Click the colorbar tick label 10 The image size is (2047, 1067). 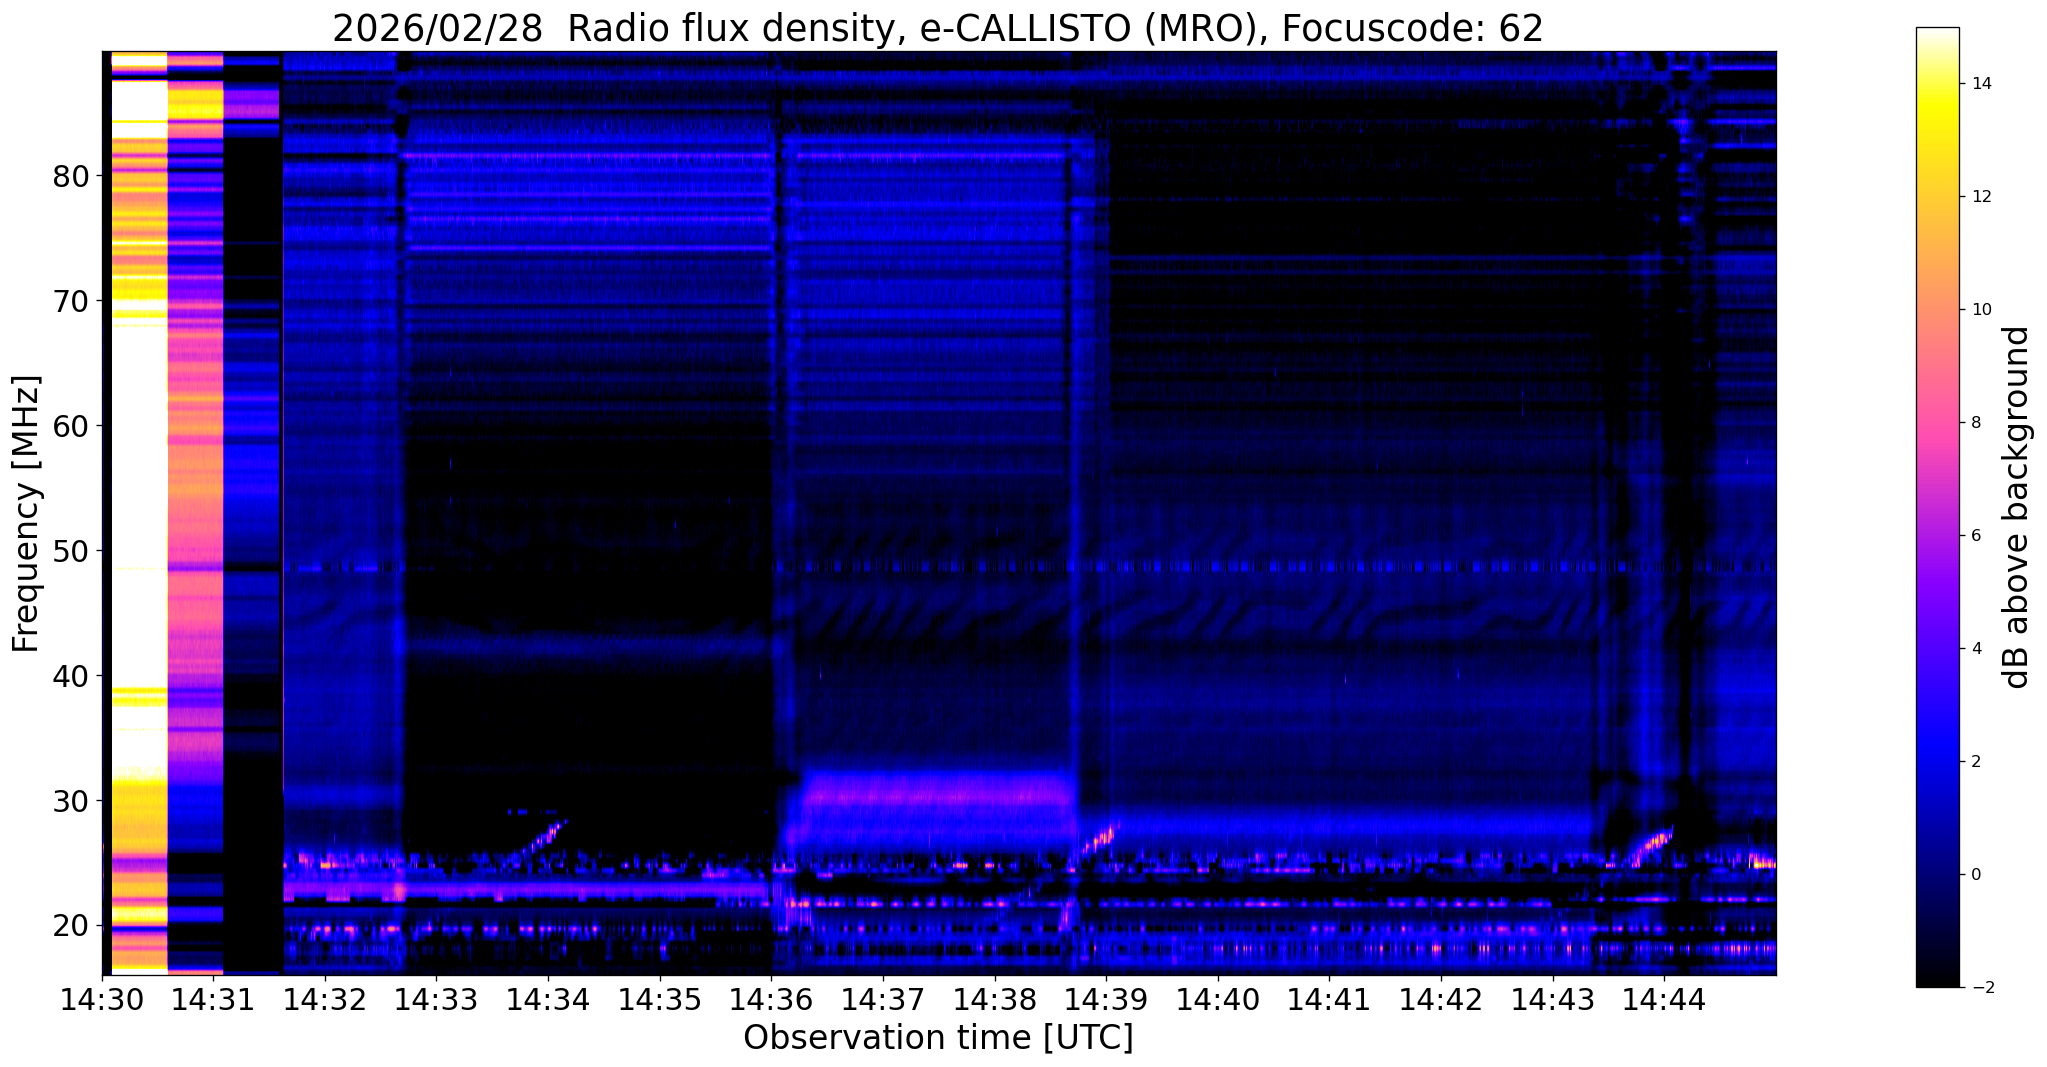click(x=1981, y=310)
